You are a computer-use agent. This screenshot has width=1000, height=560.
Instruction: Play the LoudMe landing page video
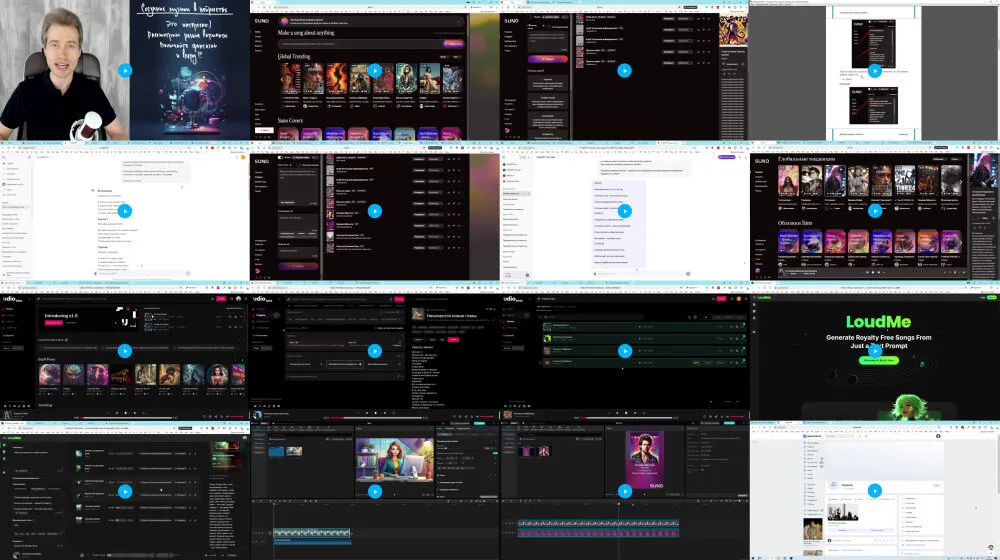coord(874,350)
